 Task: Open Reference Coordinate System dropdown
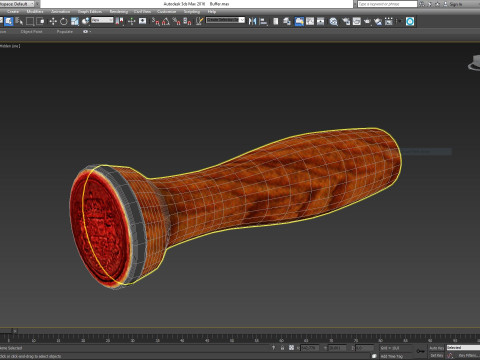(102, 20)
